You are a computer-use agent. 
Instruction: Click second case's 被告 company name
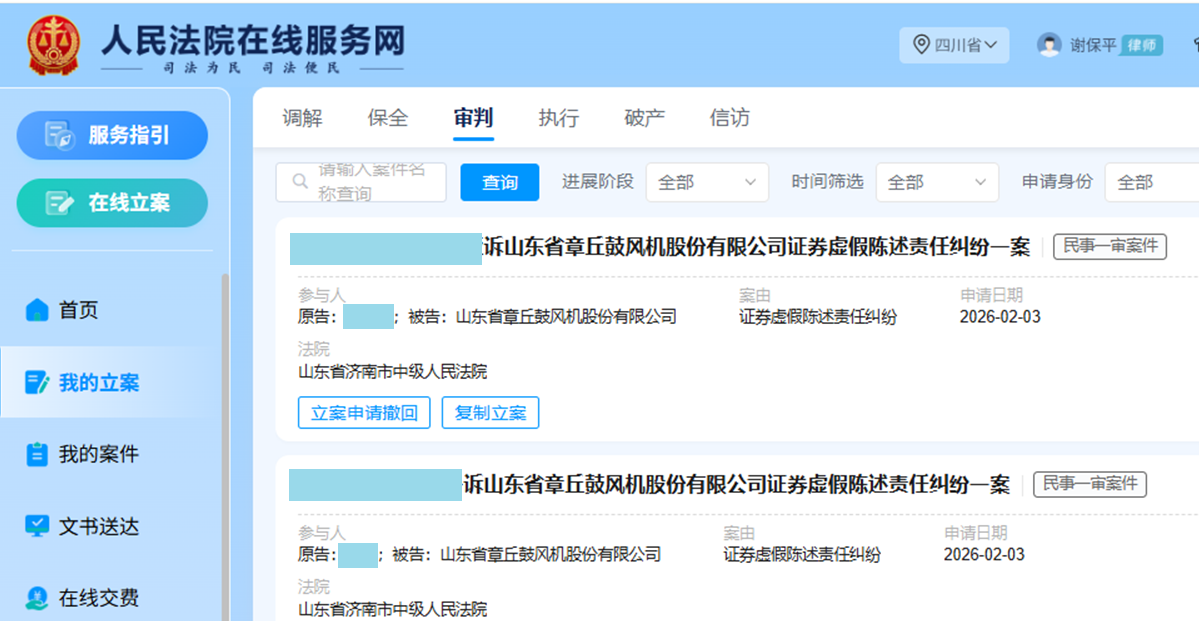point(551,554)
